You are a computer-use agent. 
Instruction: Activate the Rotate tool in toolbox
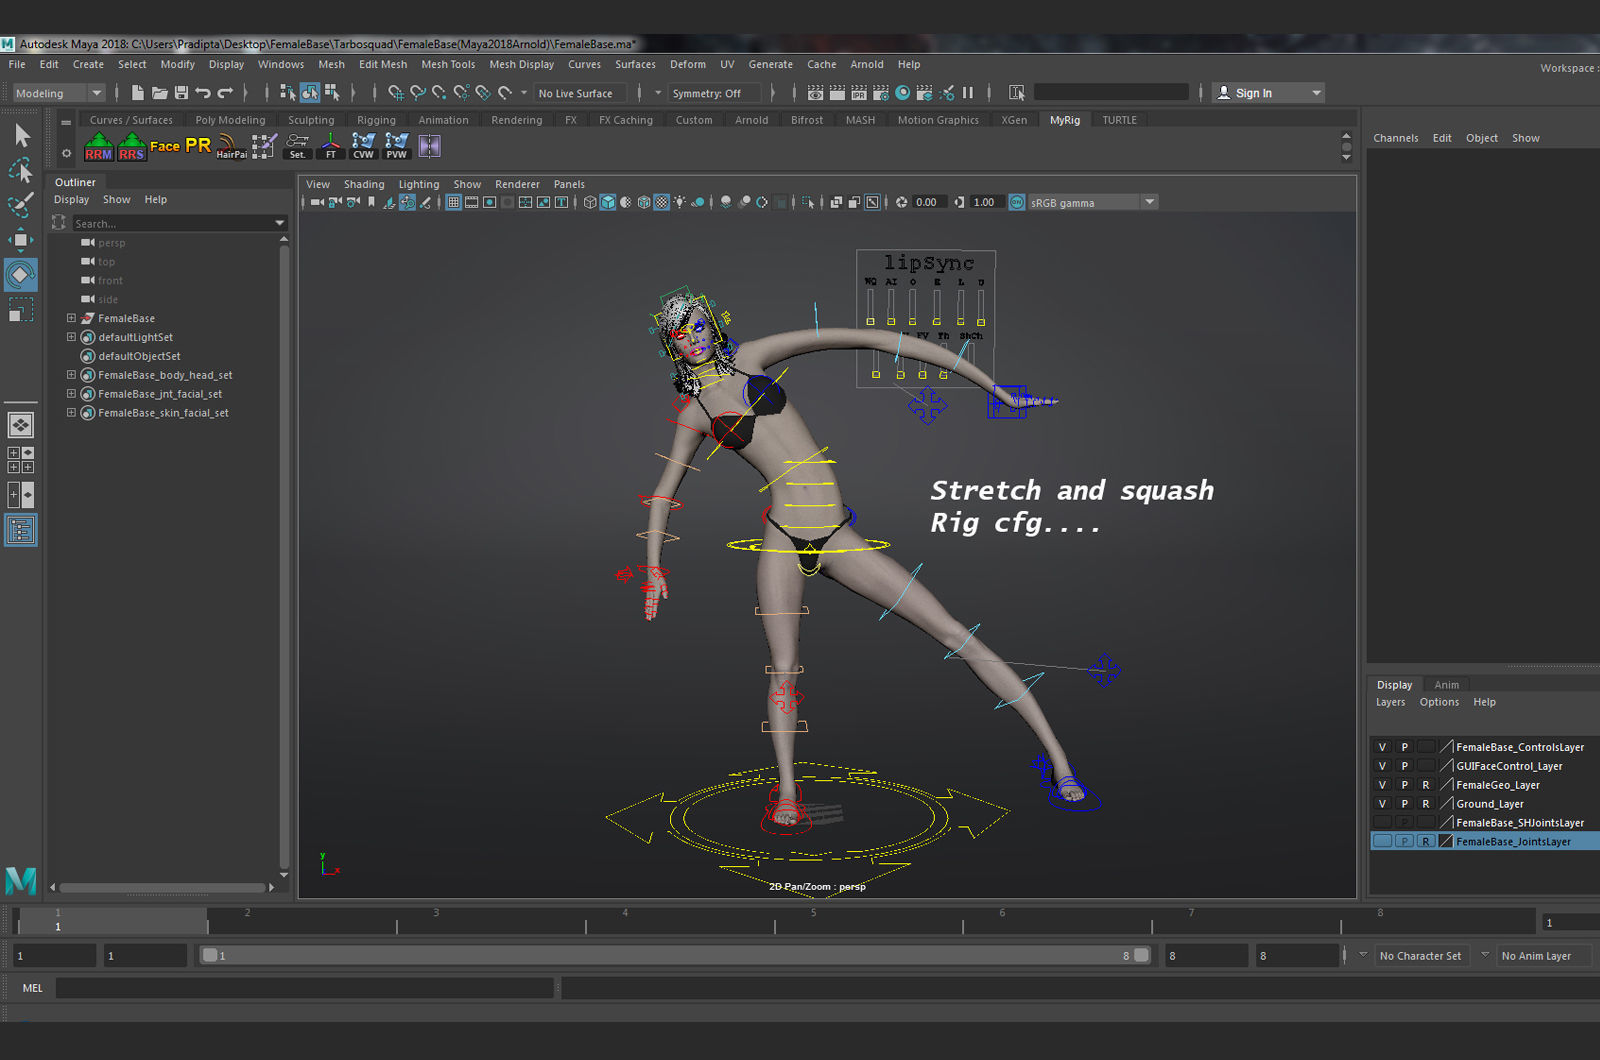tap(21, 274)
